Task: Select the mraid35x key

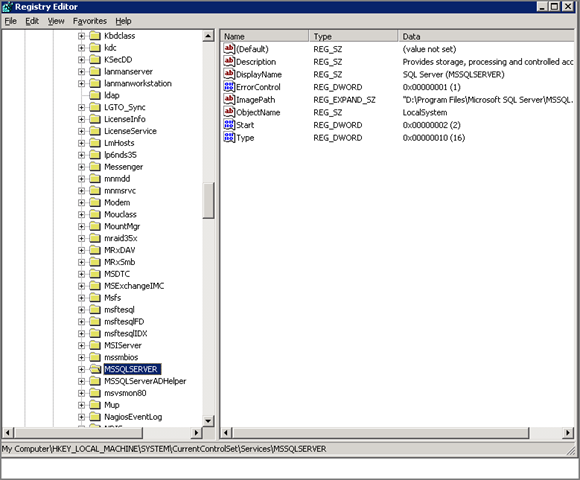Action: tap(121, 238)
